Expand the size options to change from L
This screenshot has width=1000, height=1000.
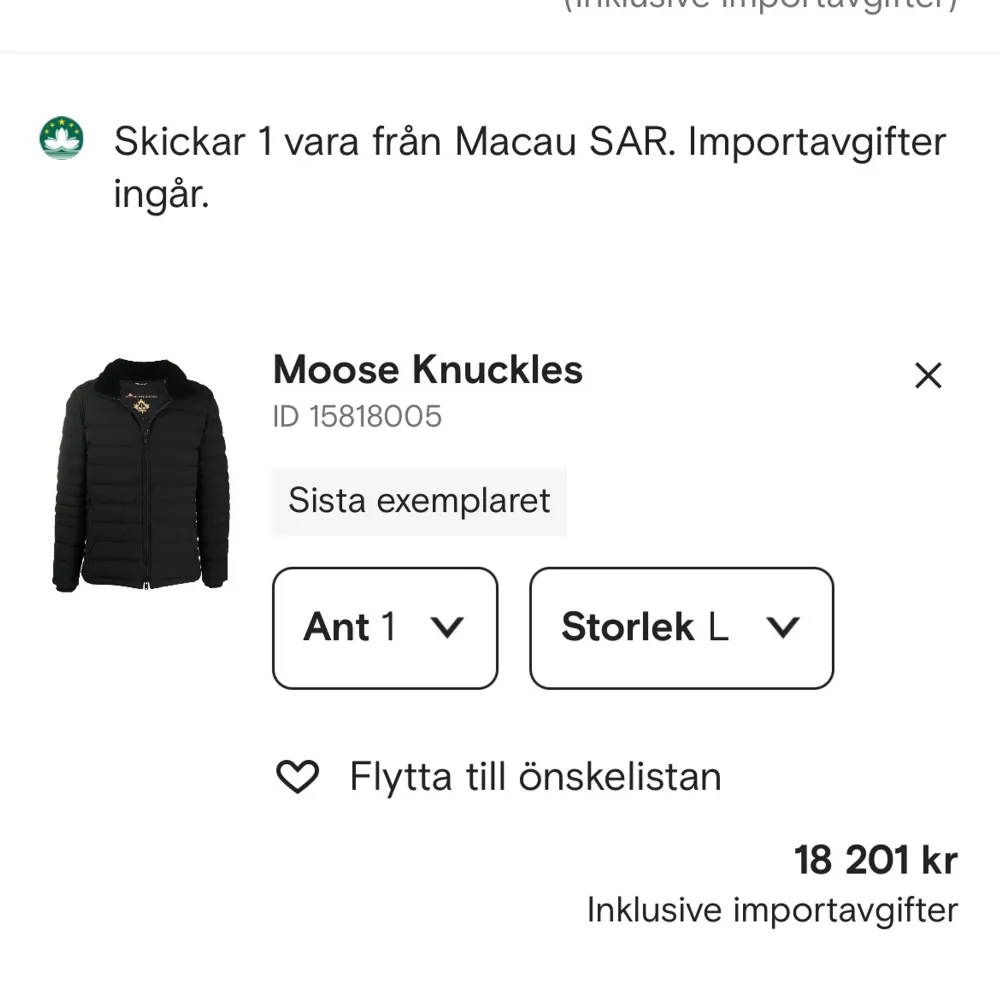(x=681, y=628)
